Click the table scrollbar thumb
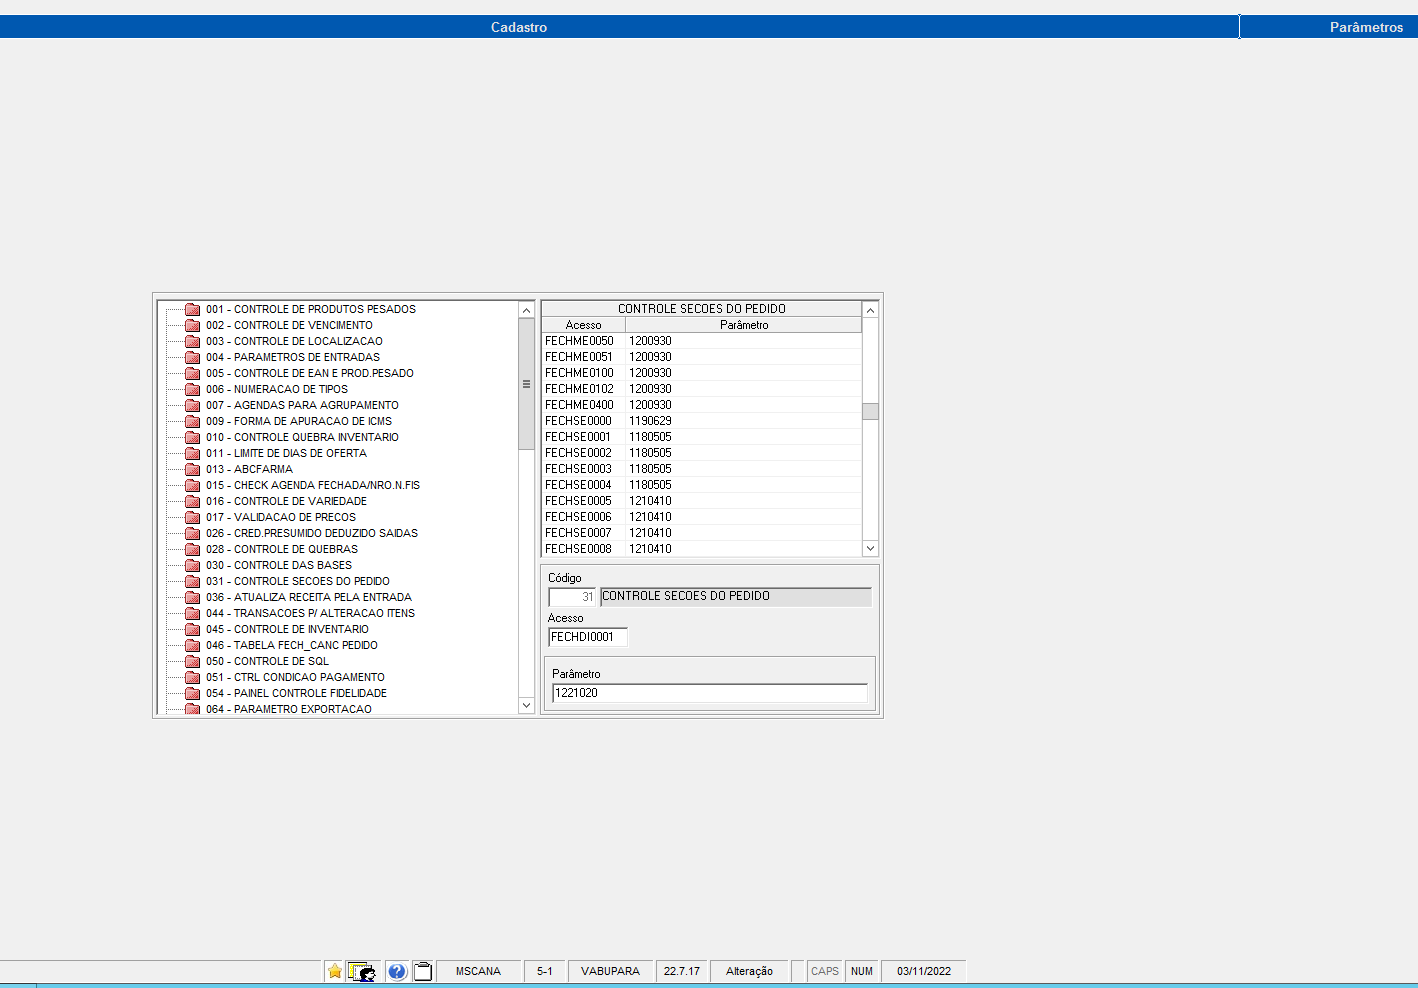This screenshot has width=1418, height=988. tap(870, 411)
